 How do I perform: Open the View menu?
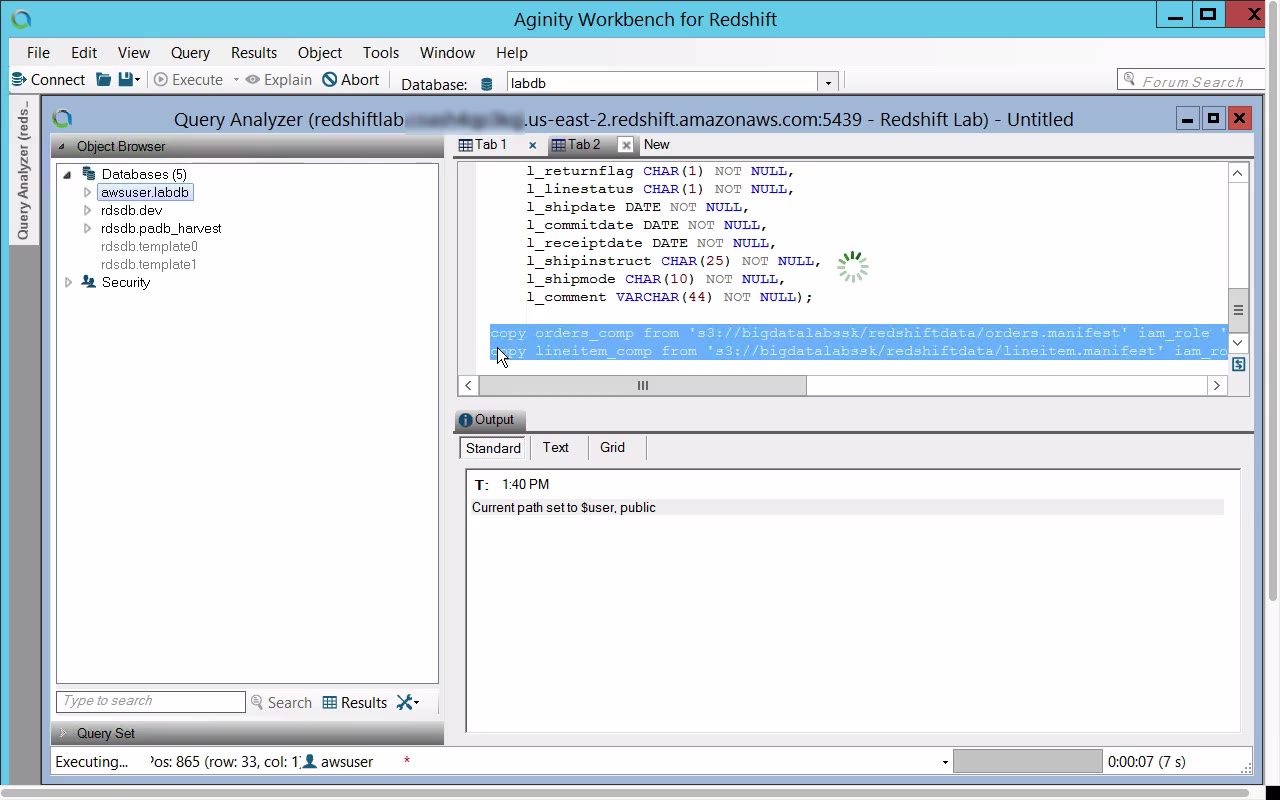tap(134, 53)
